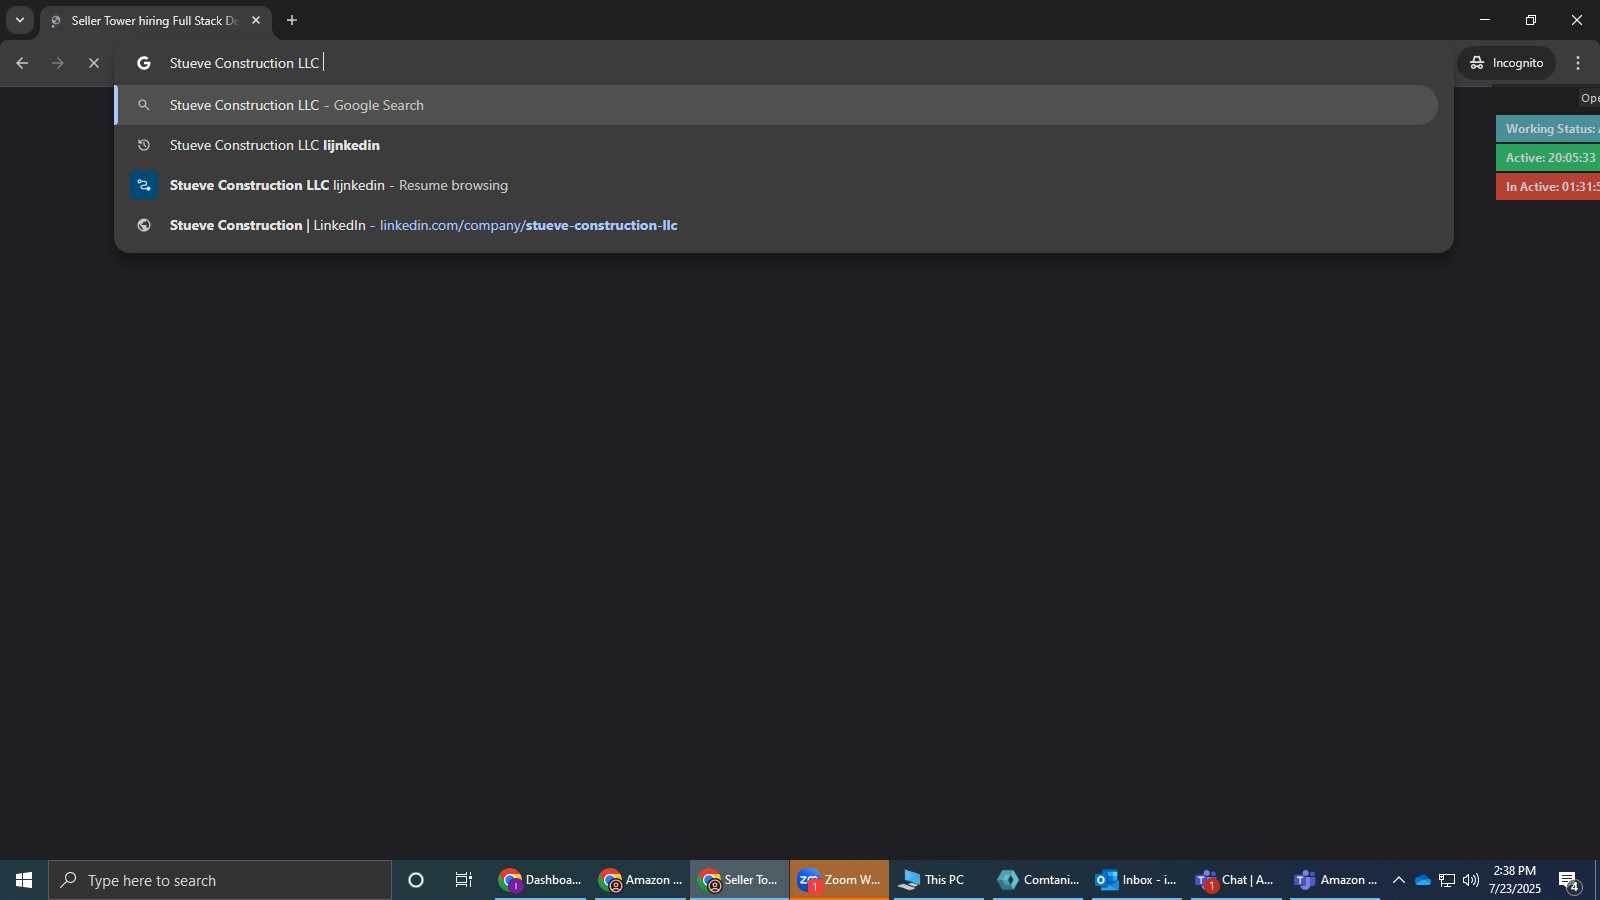1600x900 pixels.
Task: Open This PC from the taskbar
Action: point(938,880)
